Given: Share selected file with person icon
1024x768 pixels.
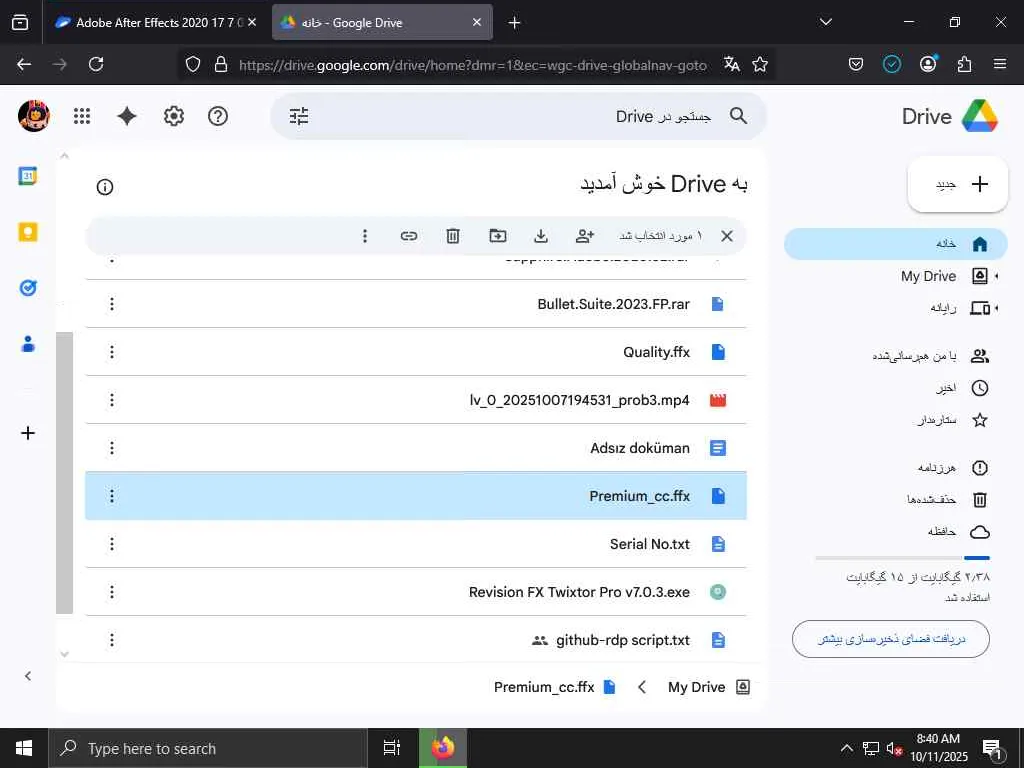Looking at the screenshot, I should [584, 236].
